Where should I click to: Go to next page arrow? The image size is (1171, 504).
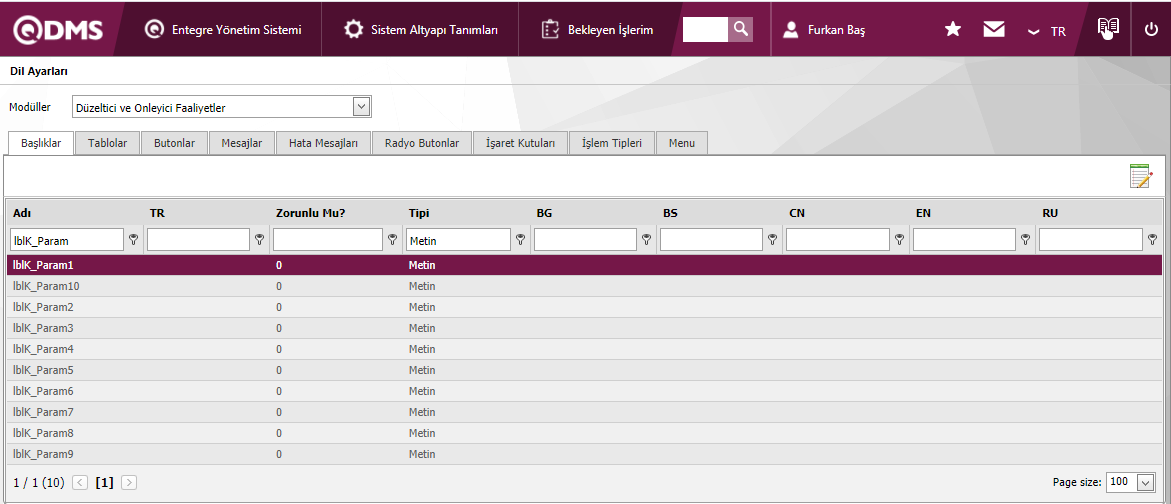pyautogui.click(x=129, y=482)
